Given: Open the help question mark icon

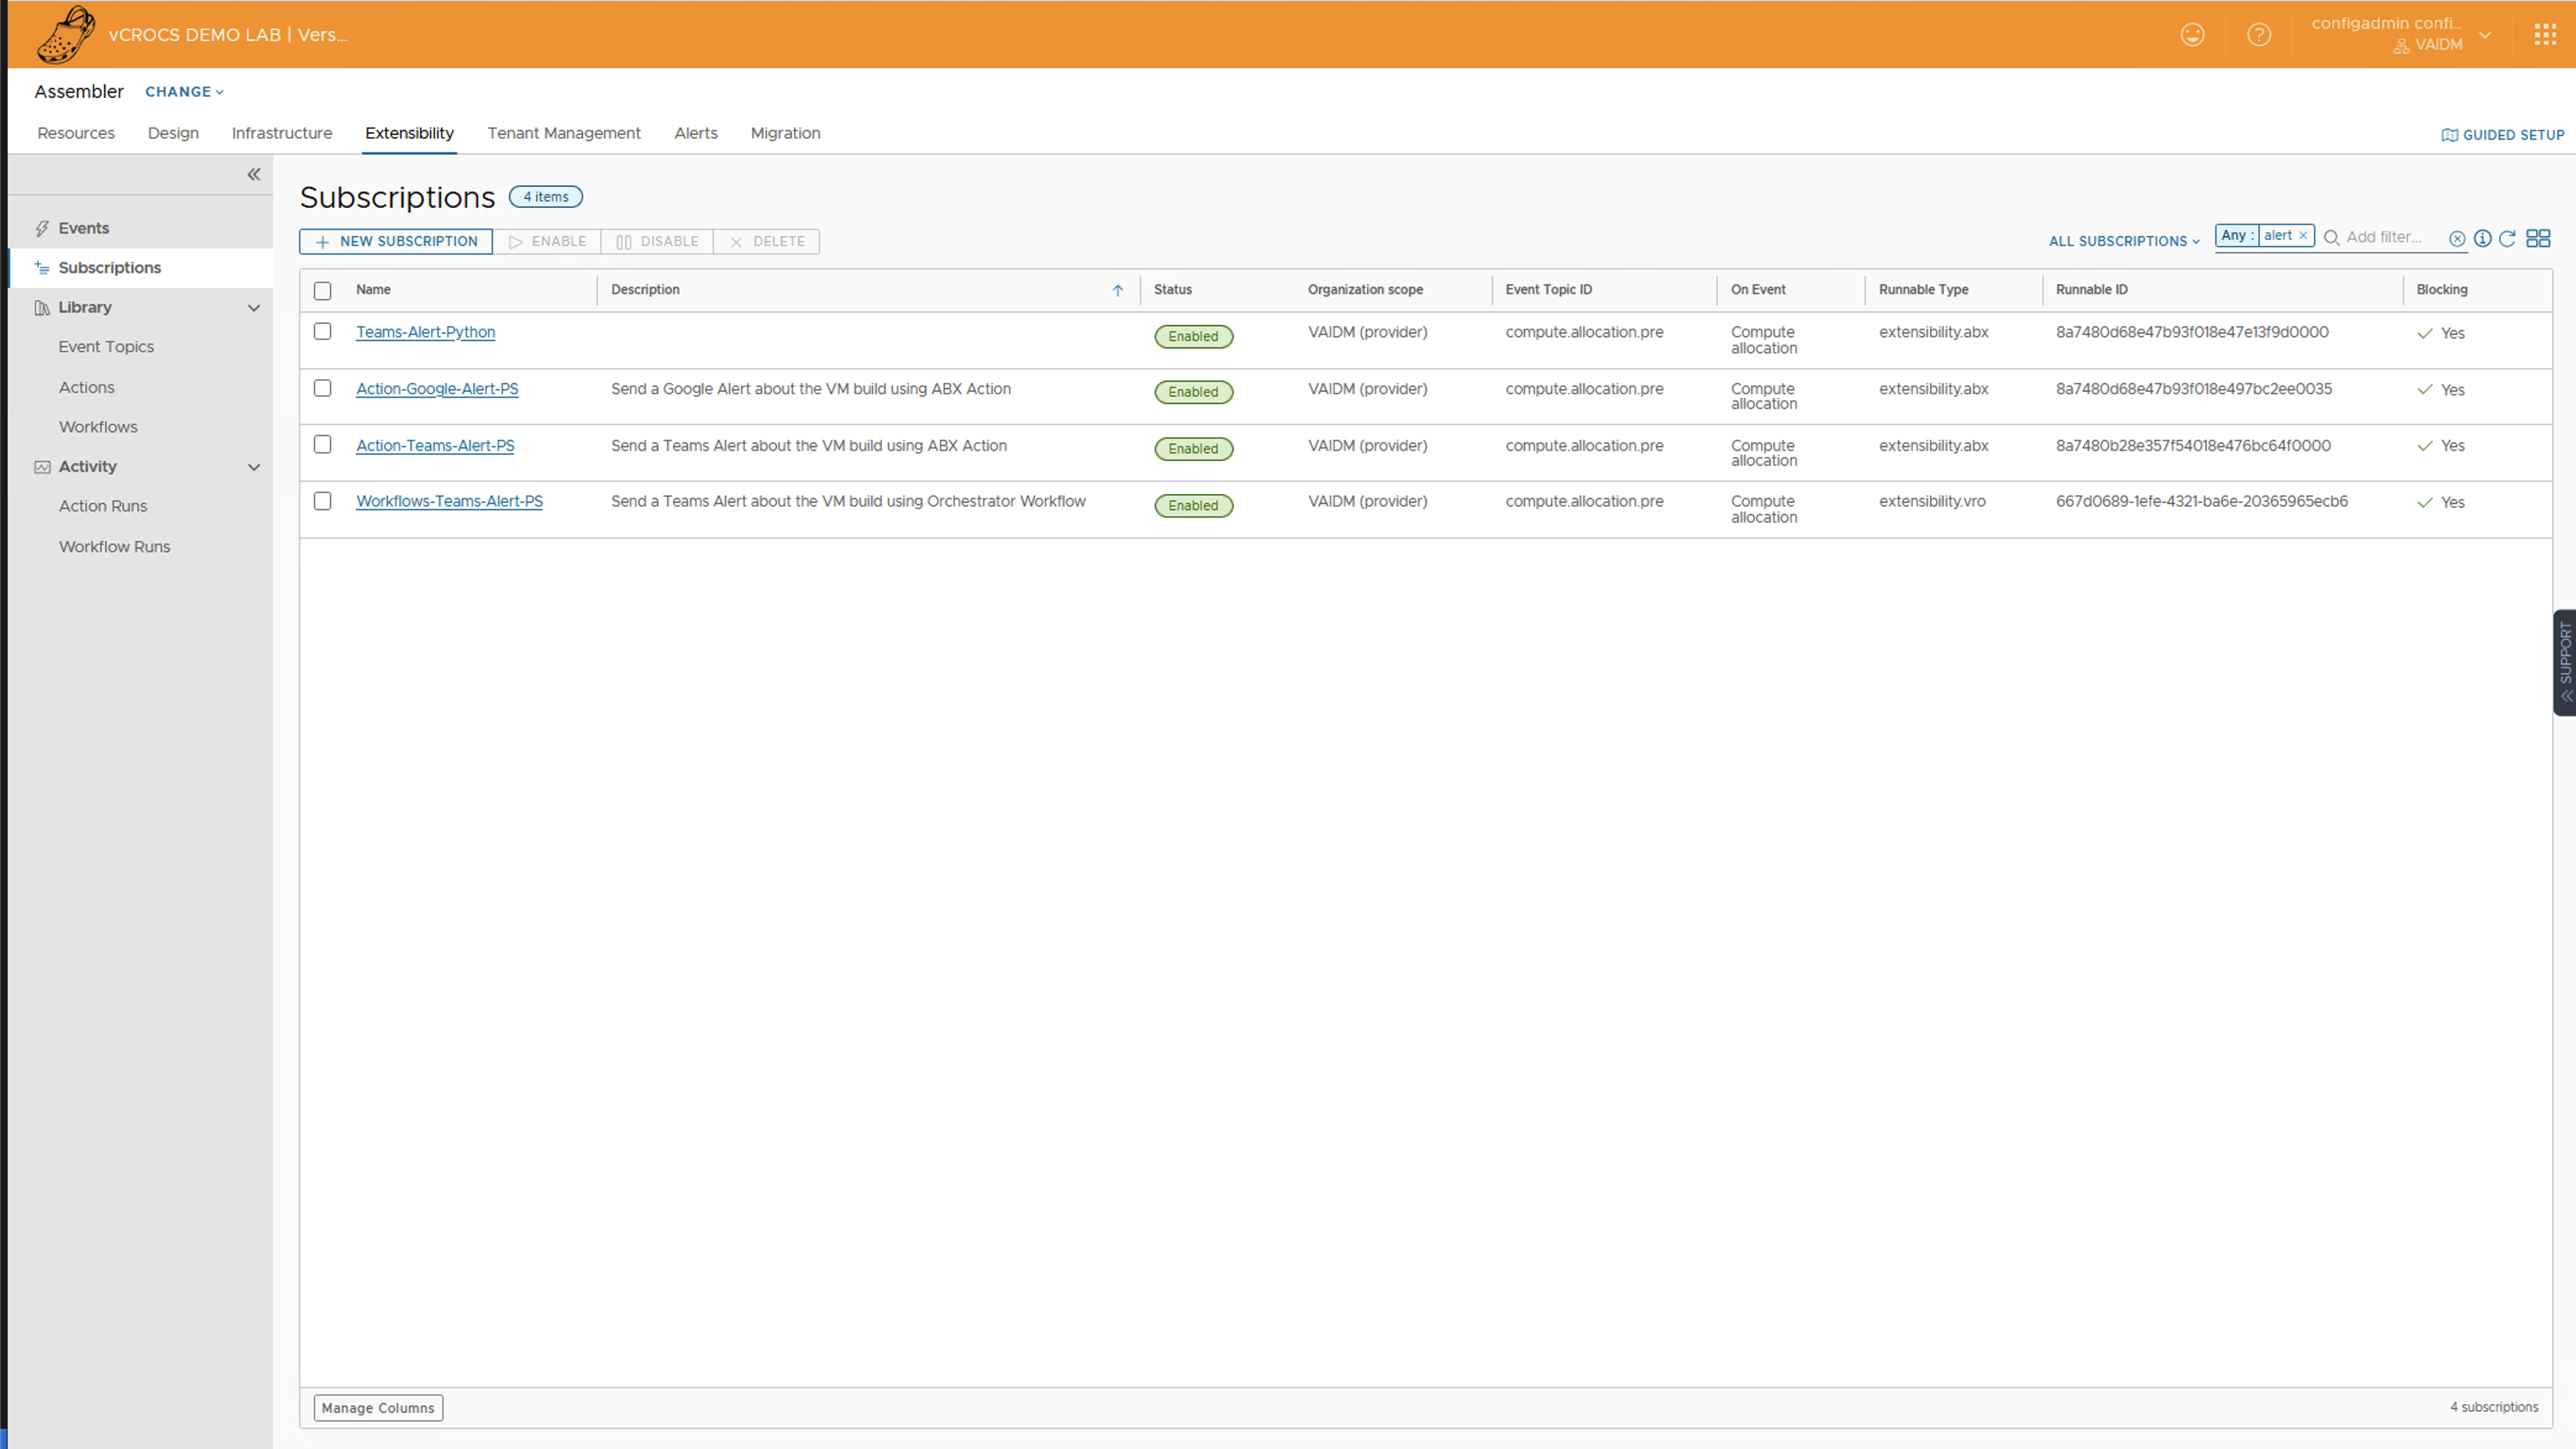Looking at the screenshot, I should coord(2258,35).
